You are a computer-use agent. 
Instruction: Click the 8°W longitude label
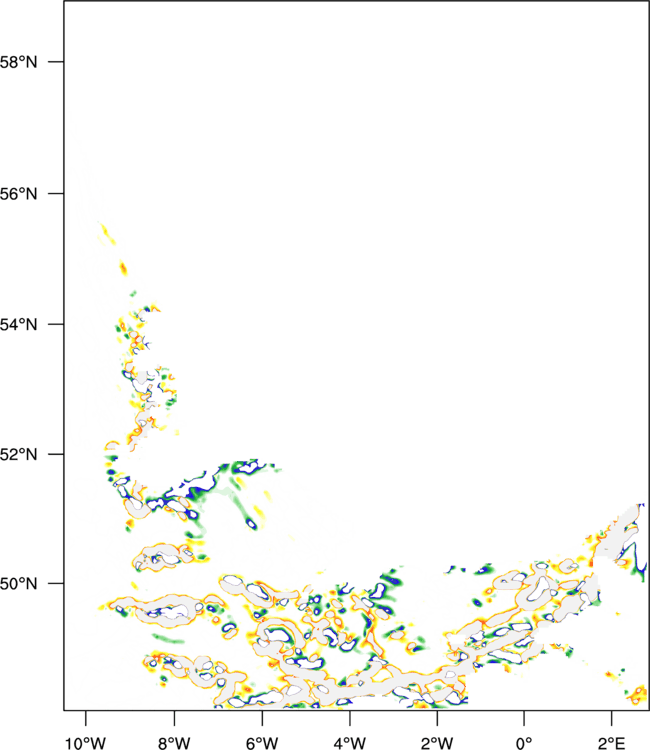tap(174, 743)
